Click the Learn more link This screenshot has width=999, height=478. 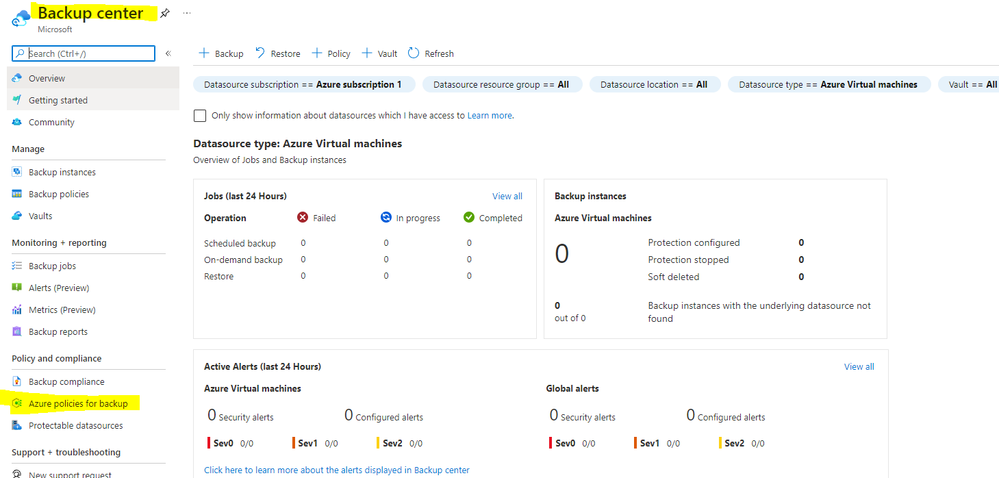click(490, 115)
